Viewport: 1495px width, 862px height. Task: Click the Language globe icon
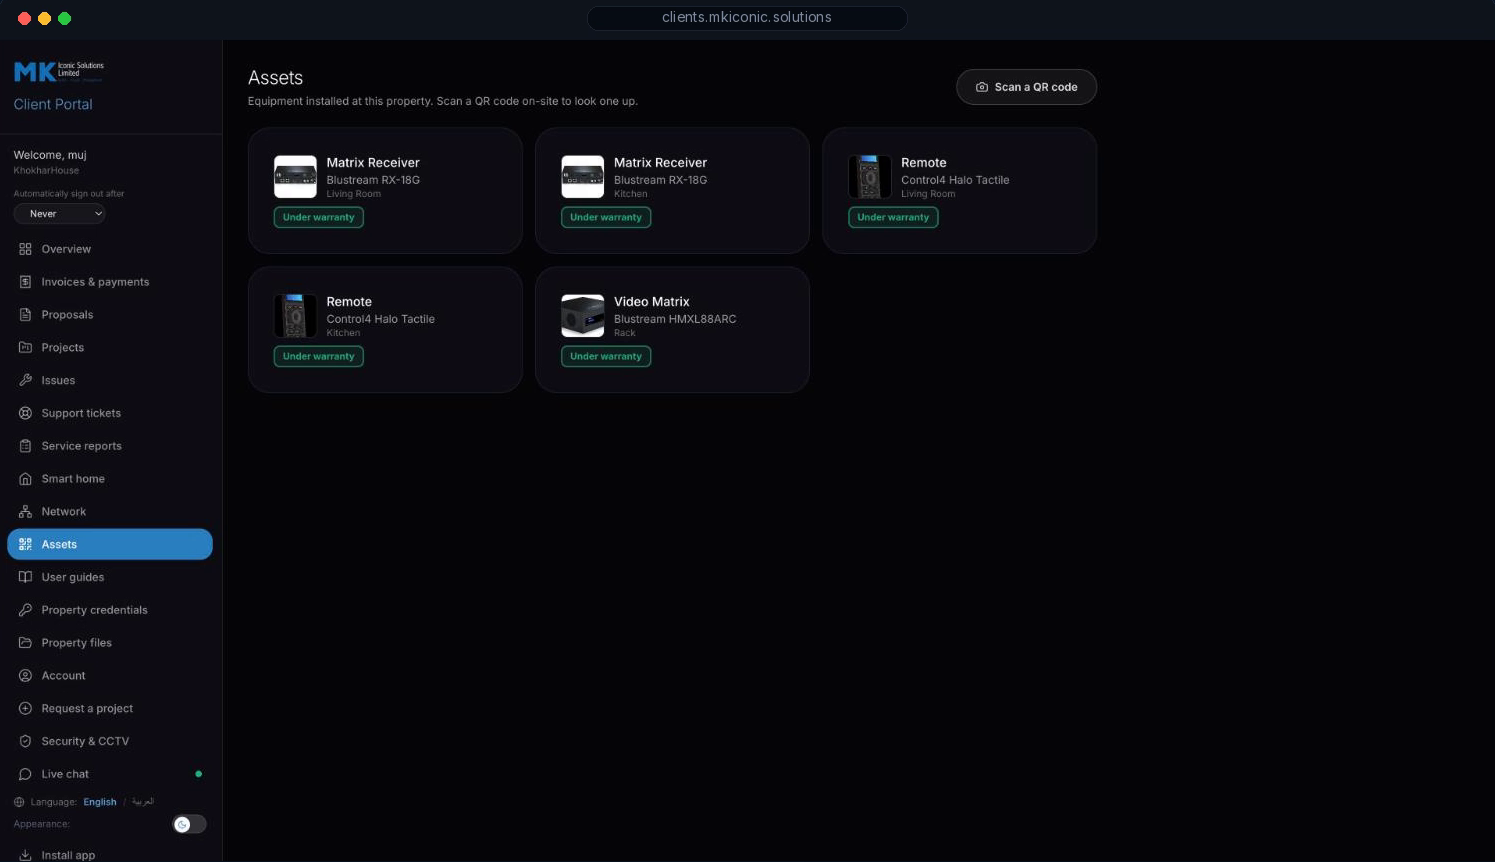[x=19, y=802]
